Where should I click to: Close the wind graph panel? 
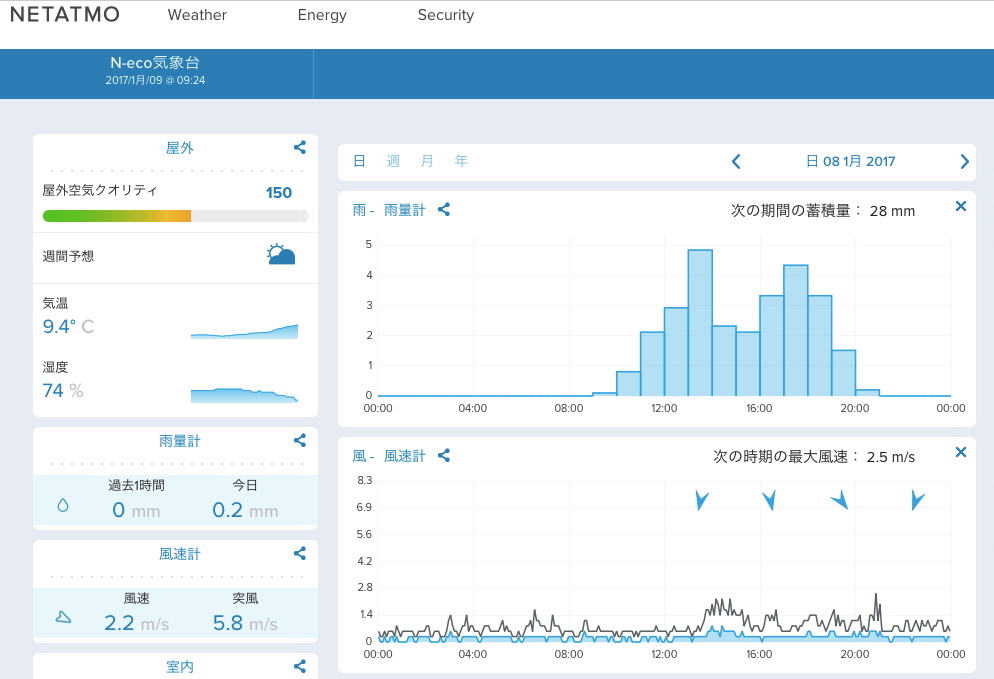coord(961,452)
